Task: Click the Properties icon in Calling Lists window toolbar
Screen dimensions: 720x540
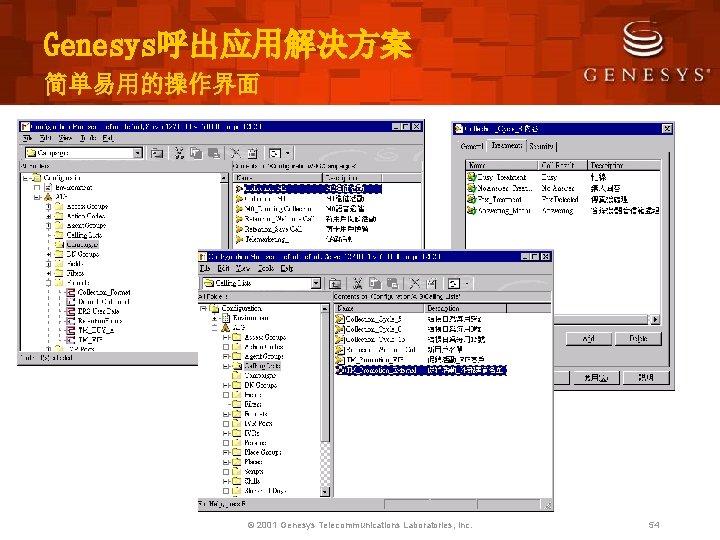Action: pyautogui.click(x=431, y=283)
